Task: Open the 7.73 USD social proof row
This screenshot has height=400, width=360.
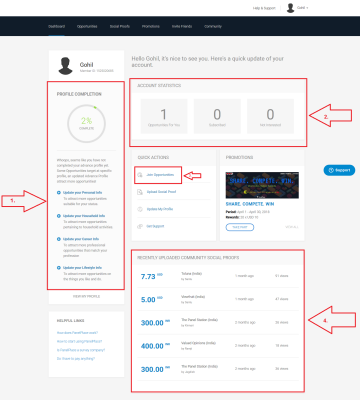Action: click(x=218, y=276)
